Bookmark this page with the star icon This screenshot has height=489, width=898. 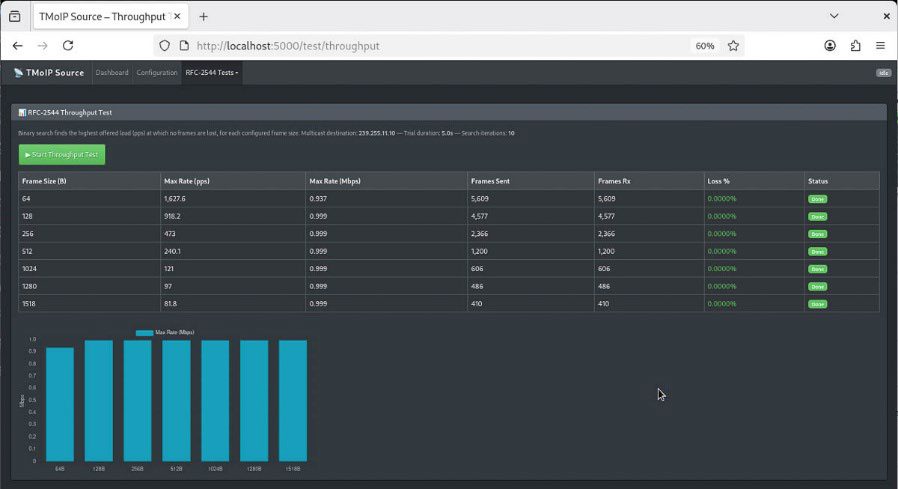coord(733,46)
